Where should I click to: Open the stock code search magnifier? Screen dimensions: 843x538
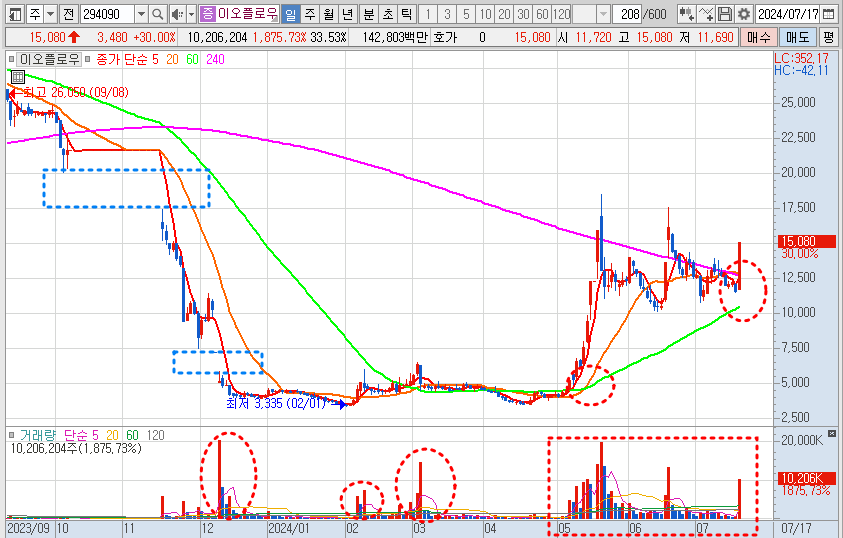[158, 14]
